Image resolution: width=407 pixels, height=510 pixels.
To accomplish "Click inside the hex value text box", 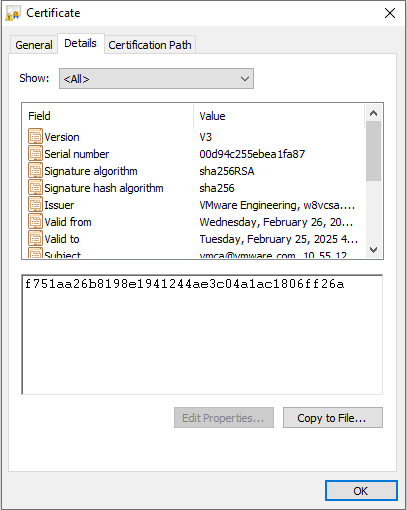I will coord(202,335).
